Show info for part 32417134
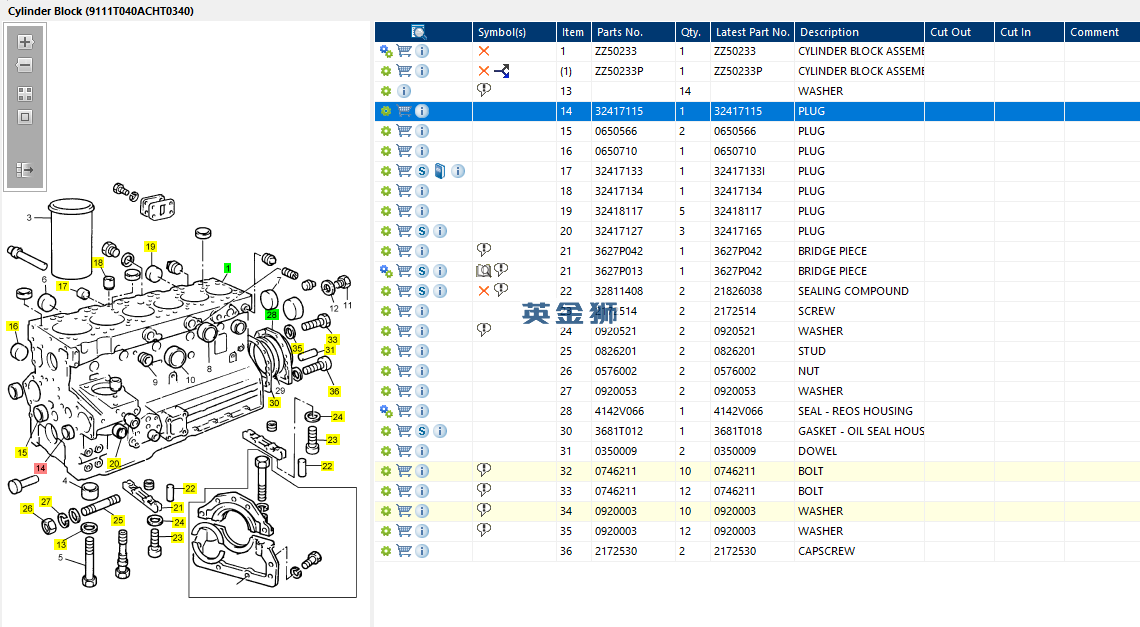The width and height of the screenshot is (1140, 627). tap(422, 191)
